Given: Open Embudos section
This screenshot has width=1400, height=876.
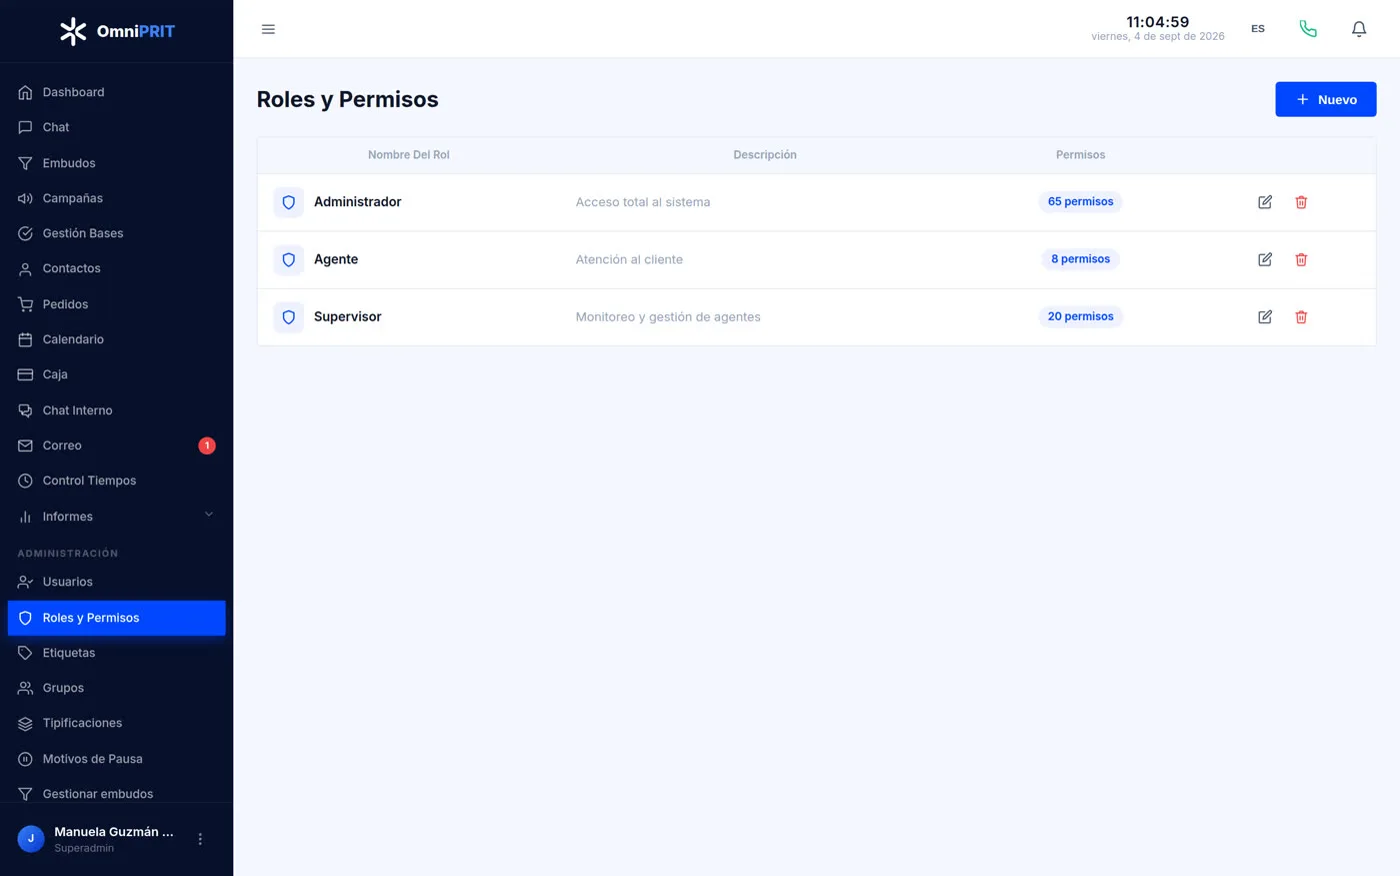Looking at the screenshot, I should click(117, 163).
